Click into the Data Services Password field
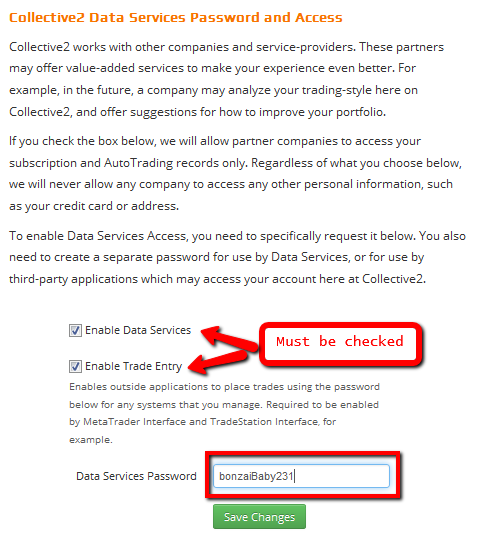 click(x=301, y=476)
